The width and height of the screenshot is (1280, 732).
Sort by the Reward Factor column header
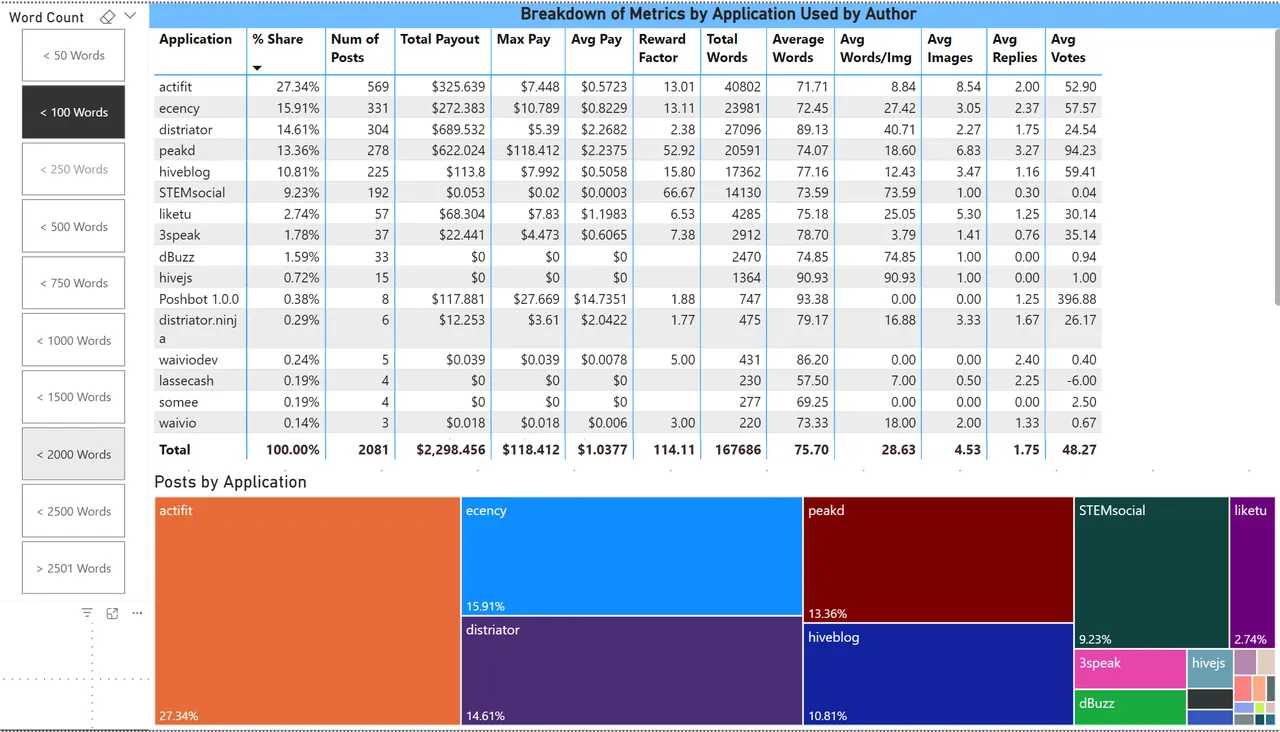(662, 48)
